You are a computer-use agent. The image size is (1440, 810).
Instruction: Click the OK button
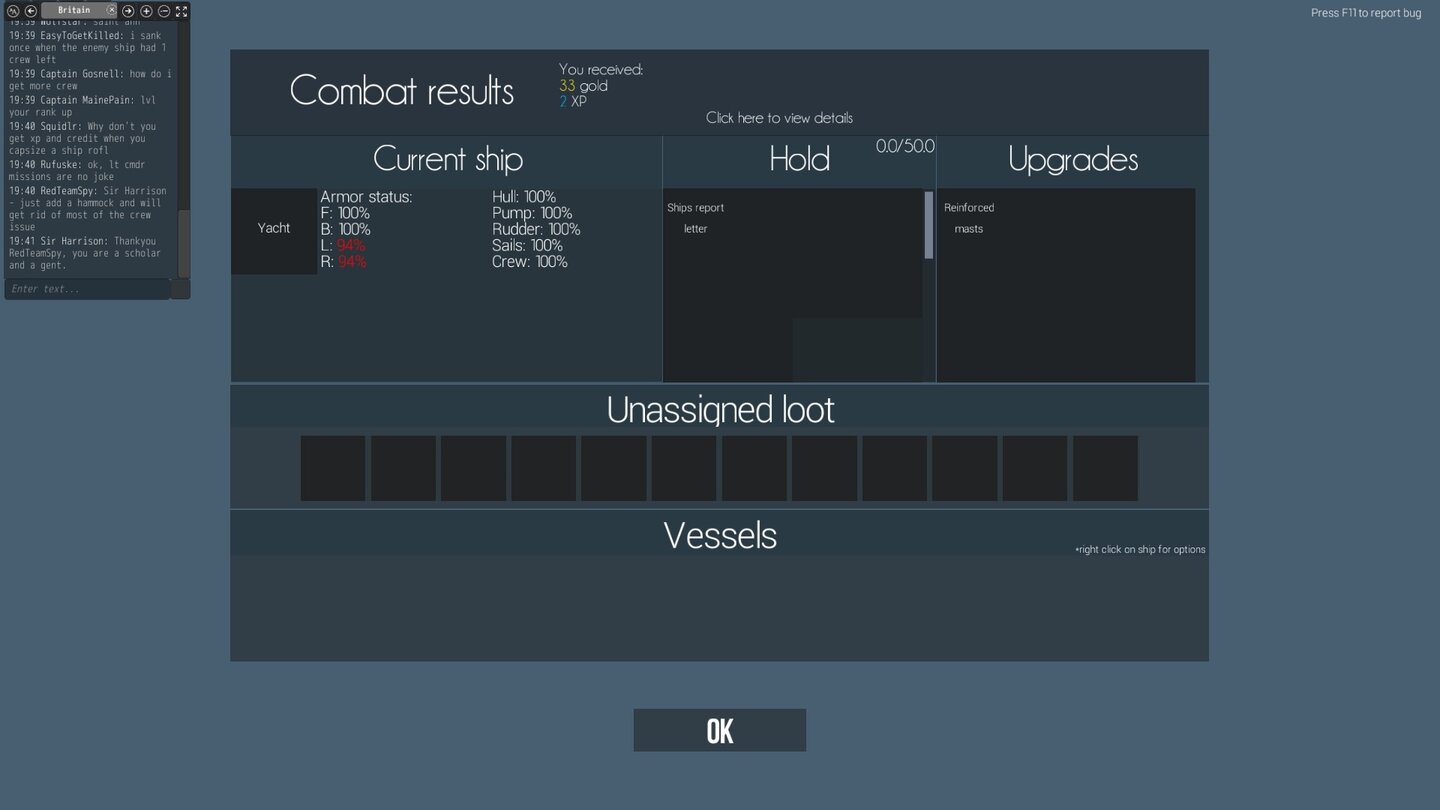720,731
